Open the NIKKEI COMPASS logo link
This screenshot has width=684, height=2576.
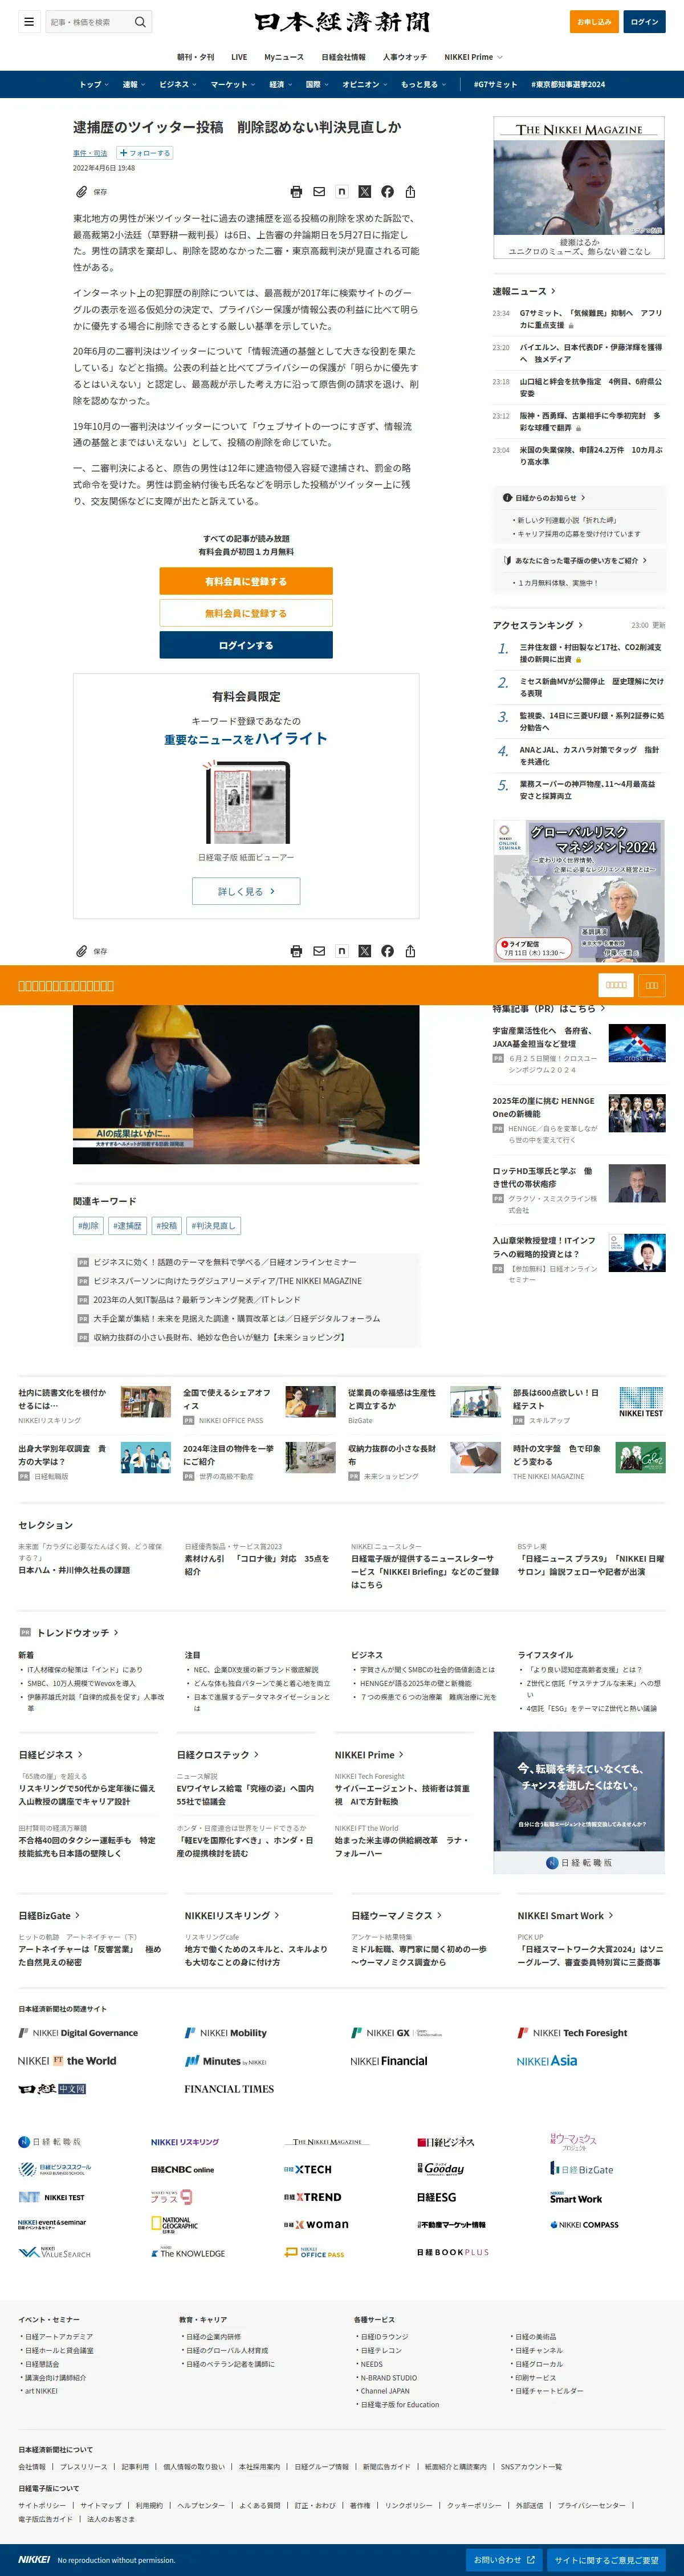(x=584, y=2225)
